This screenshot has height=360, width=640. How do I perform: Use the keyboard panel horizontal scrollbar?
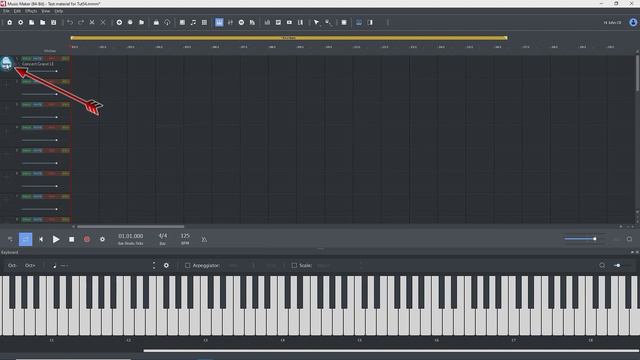[391, 350]
